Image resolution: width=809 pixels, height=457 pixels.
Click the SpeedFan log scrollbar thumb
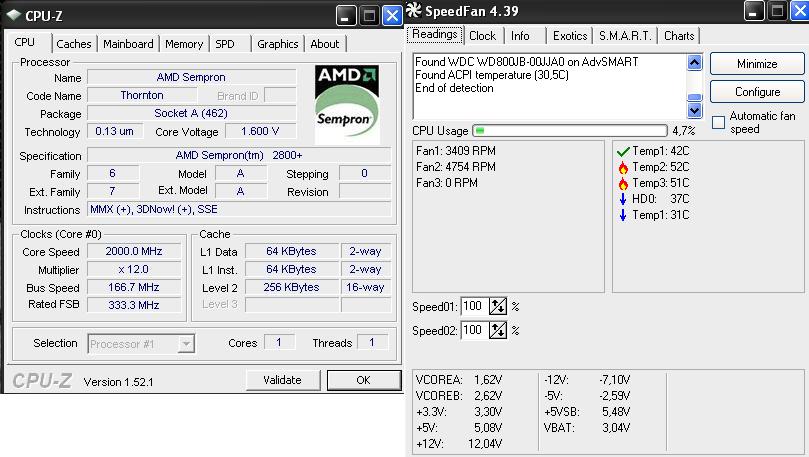pyautogui.click(x=694, y=97)
